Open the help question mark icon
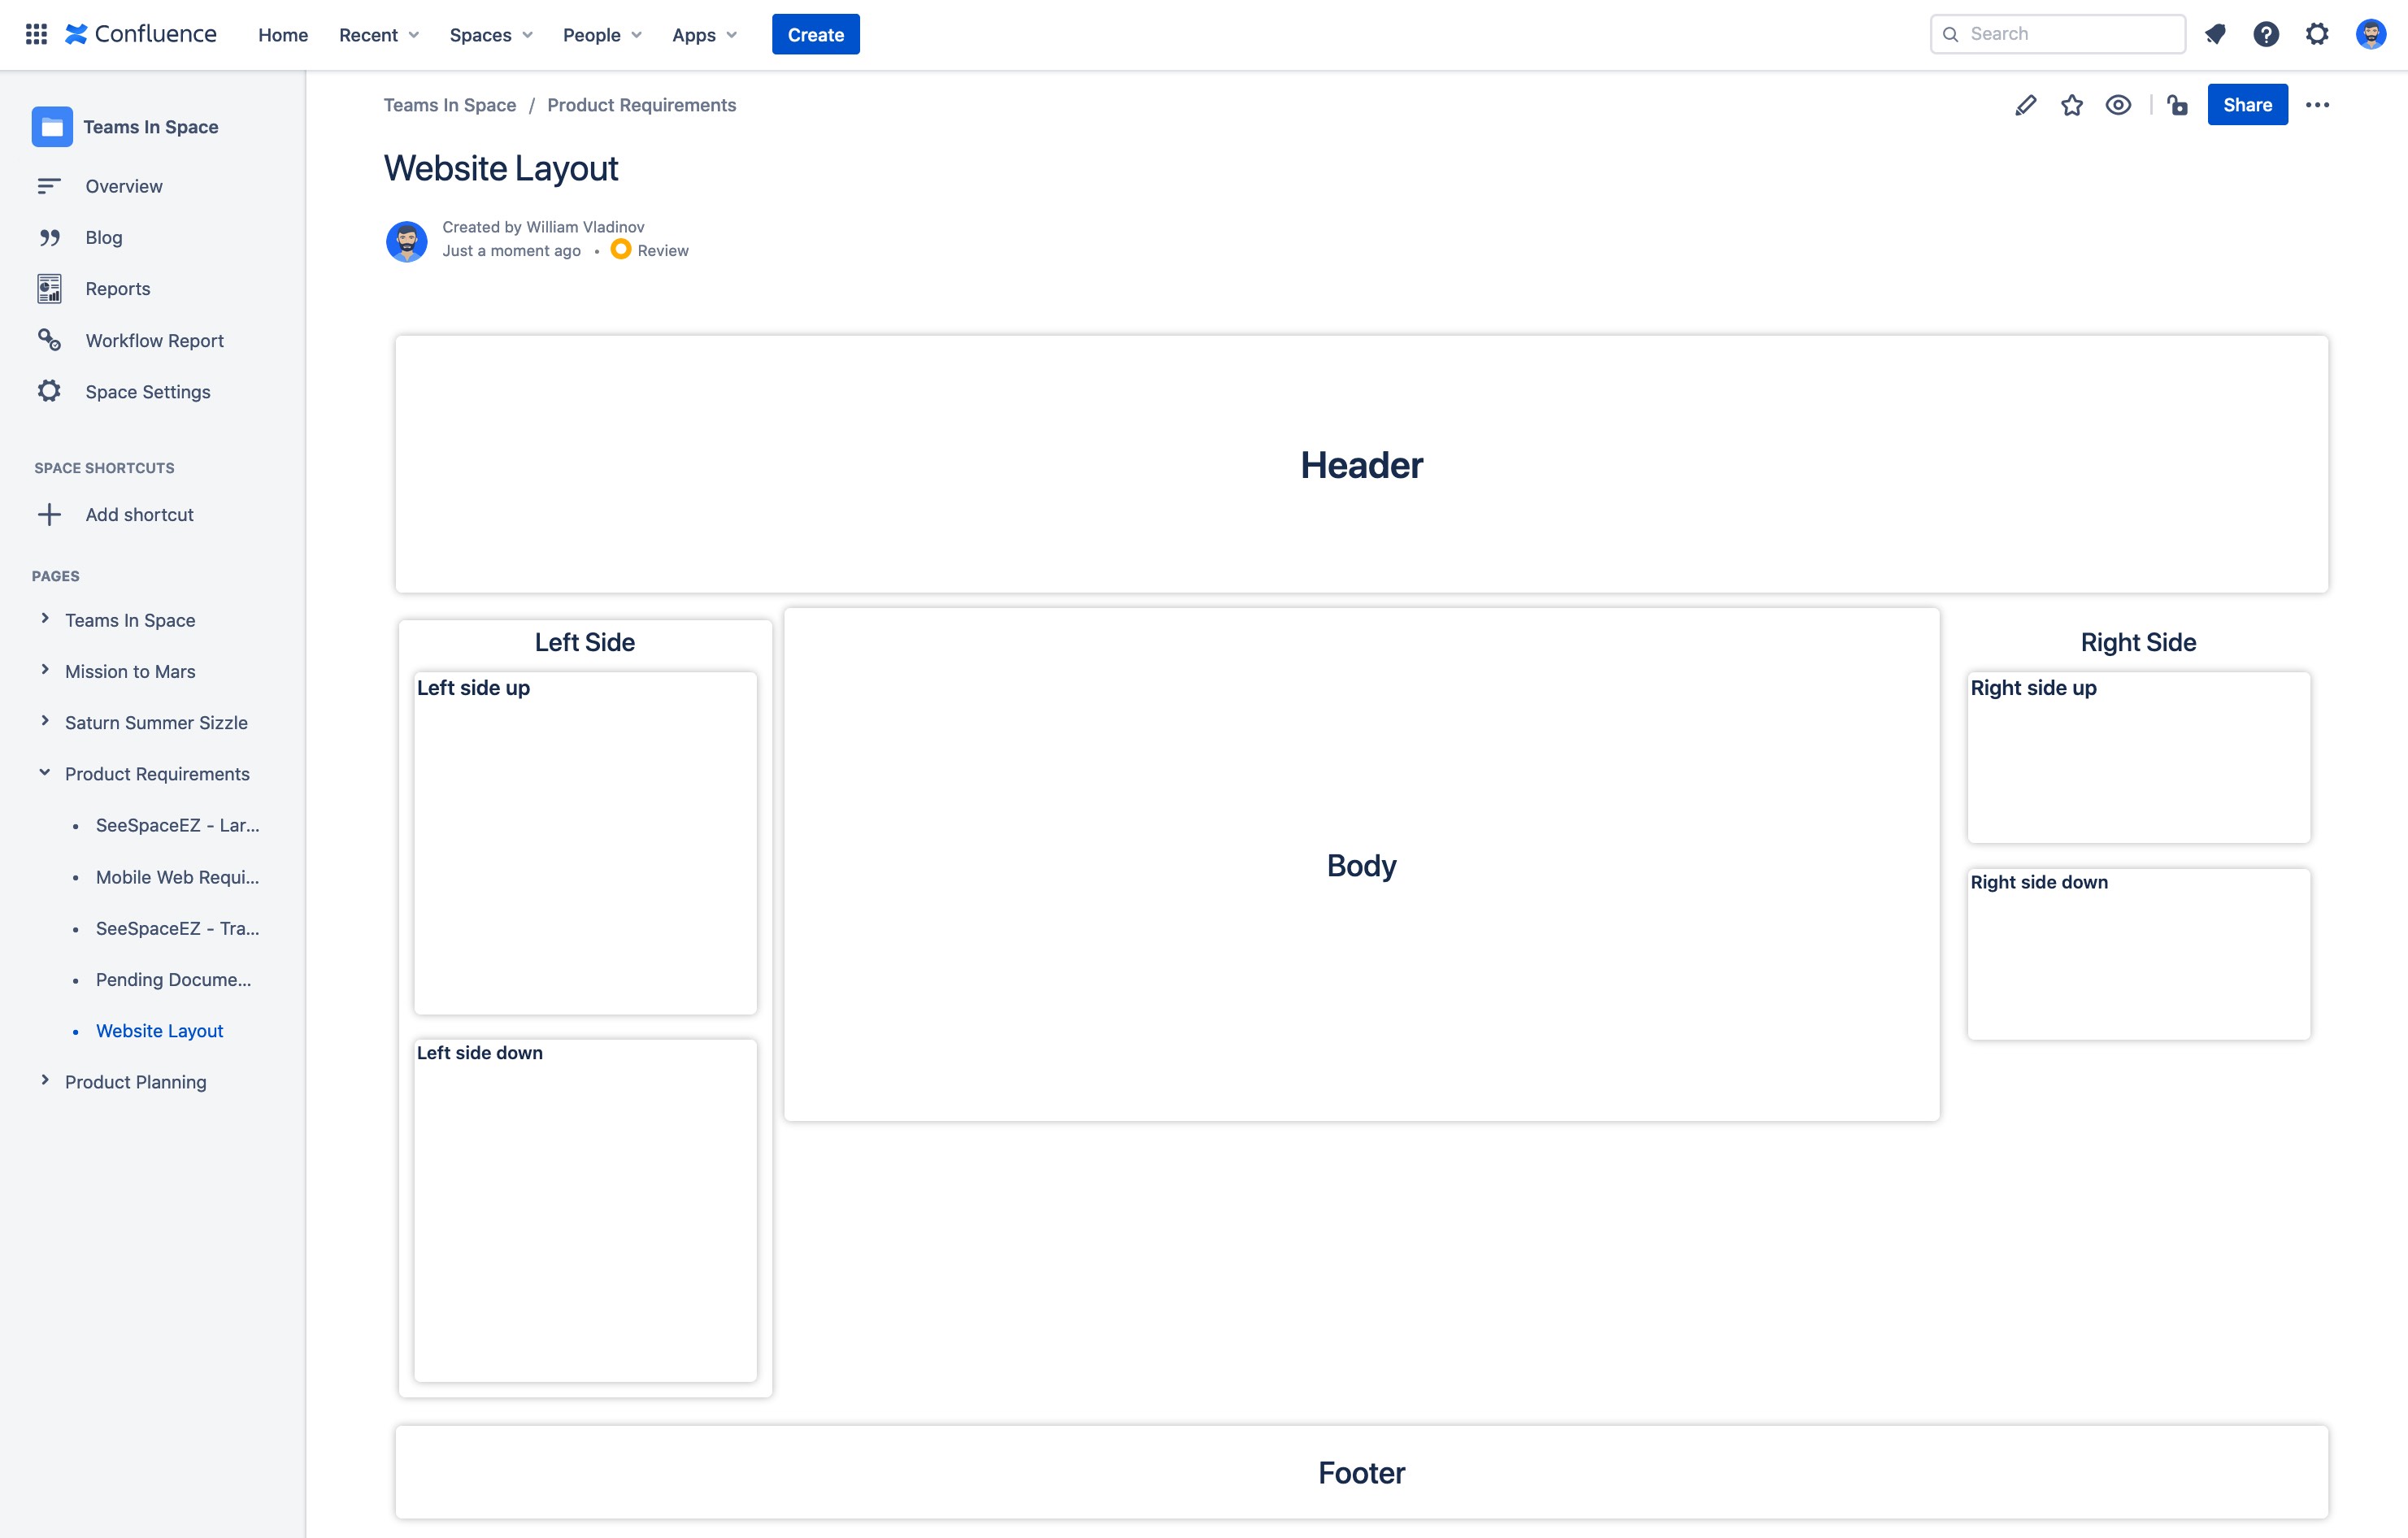 (2266, 34)
